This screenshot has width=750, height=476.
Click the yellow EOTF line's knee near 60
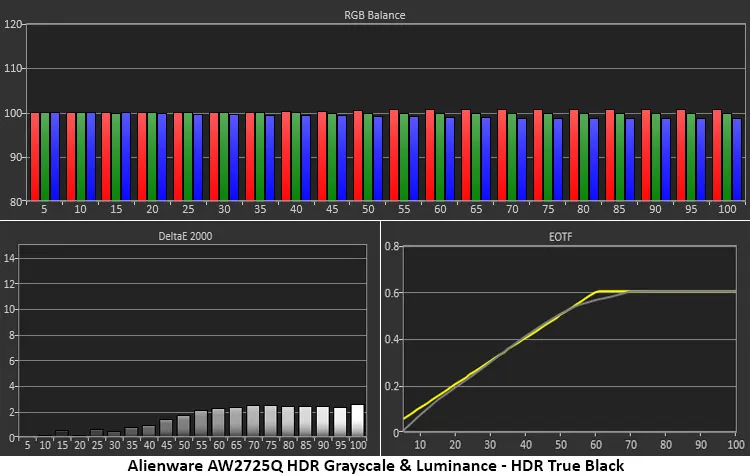[x=597, y=292]
